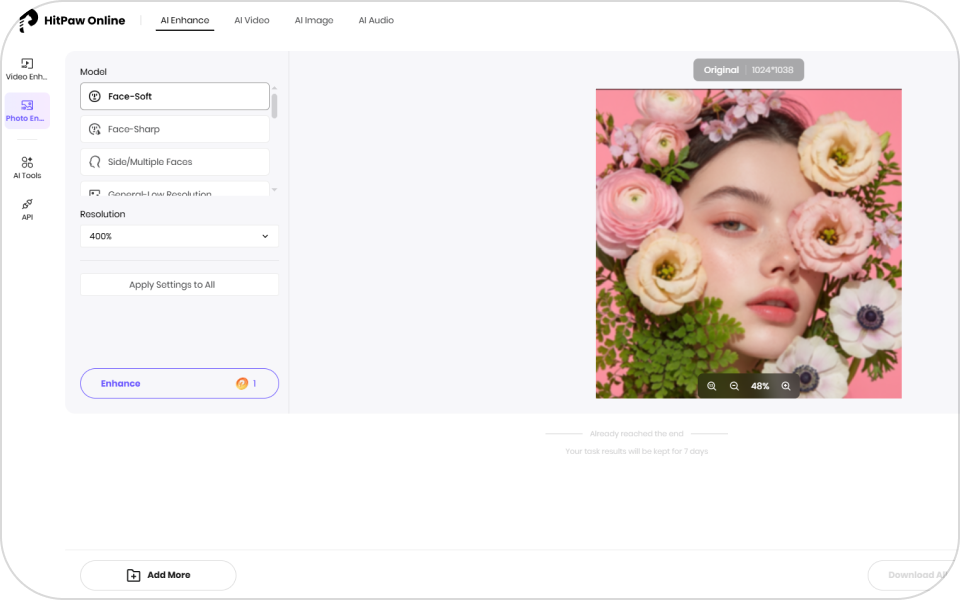Zoom in on the preview image
This screenshot has width=960, height=600.
click(x=786, y=386)
